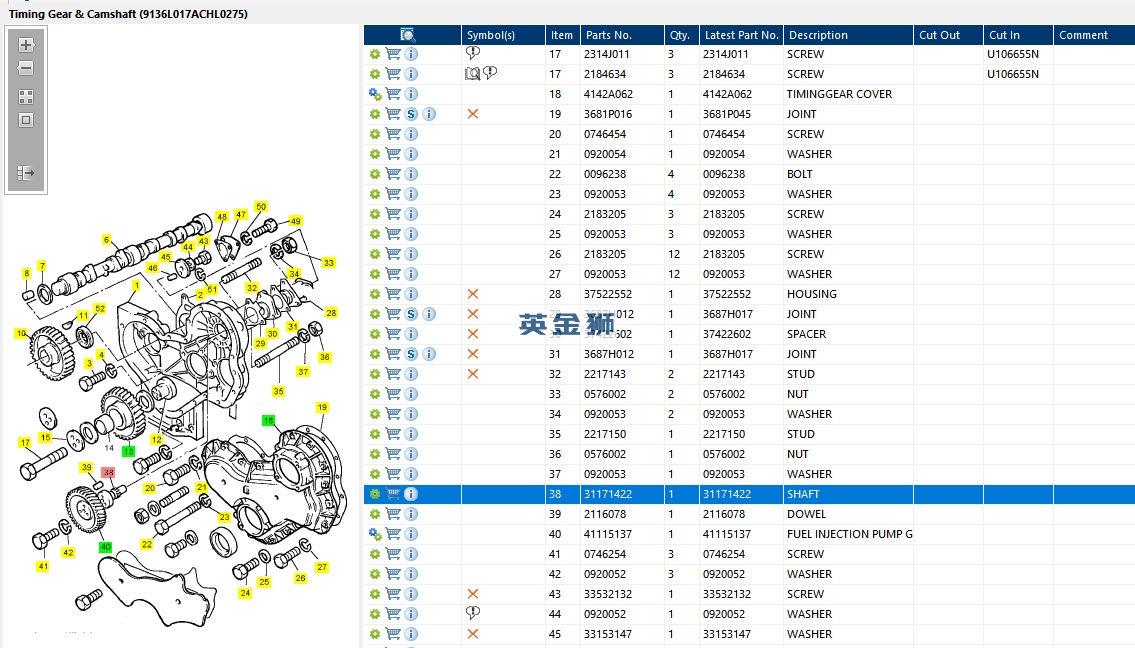1135x648 pixels.
Task: Click the Qty. column header
Action: tap(681, 35)
